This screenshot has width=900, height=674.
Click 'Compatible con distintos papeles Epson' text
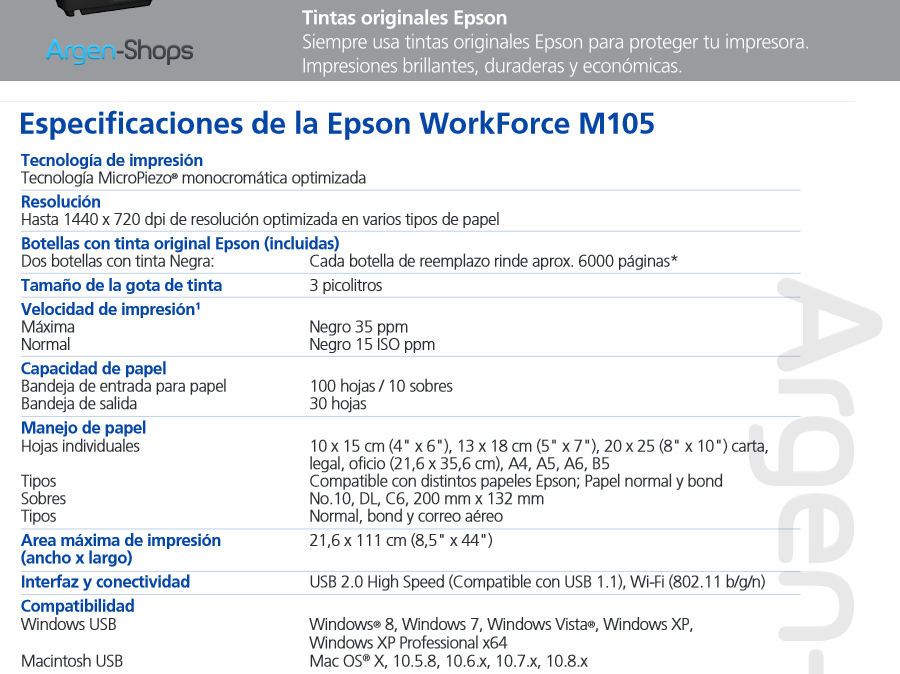tap(516, 481)
